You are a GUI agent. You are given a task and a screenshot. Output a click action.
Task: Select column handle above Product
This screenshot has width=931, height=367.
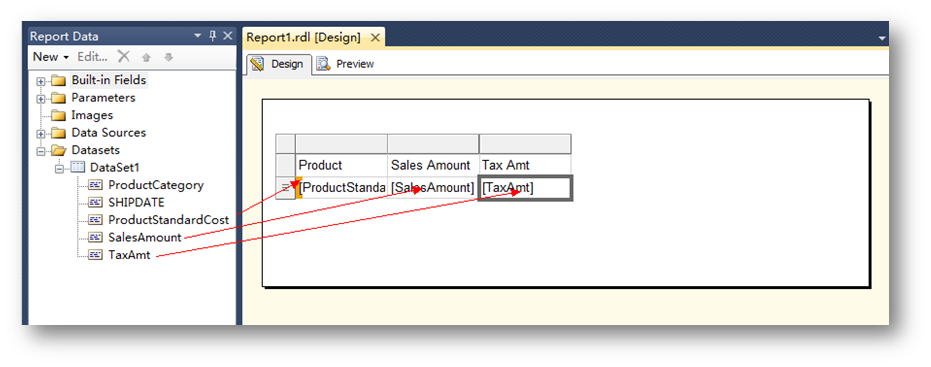[x=341, y=144]
